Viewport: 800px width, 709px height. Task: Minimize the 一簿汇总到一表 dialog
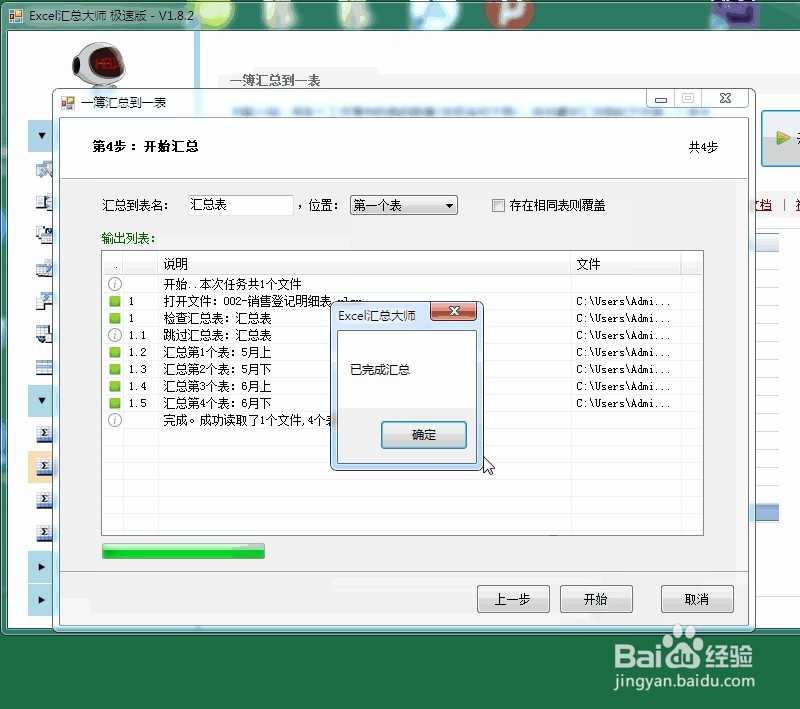click(x=661, y=98)
